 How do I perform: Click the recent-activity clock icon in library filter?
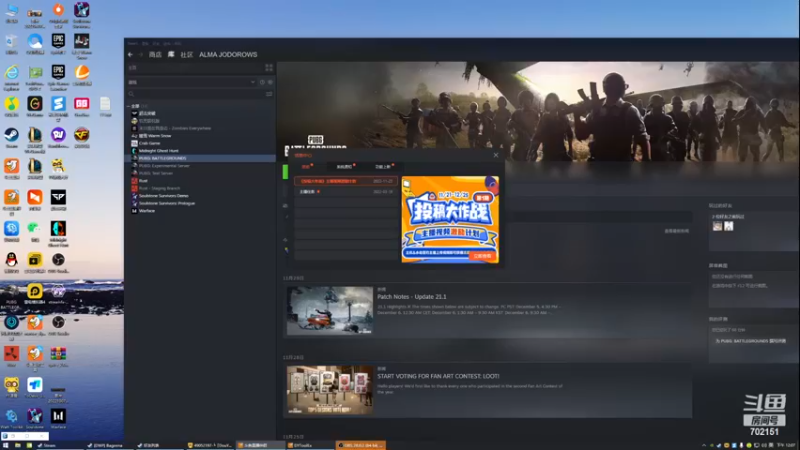pyautogui.click(x=262, y=82)
